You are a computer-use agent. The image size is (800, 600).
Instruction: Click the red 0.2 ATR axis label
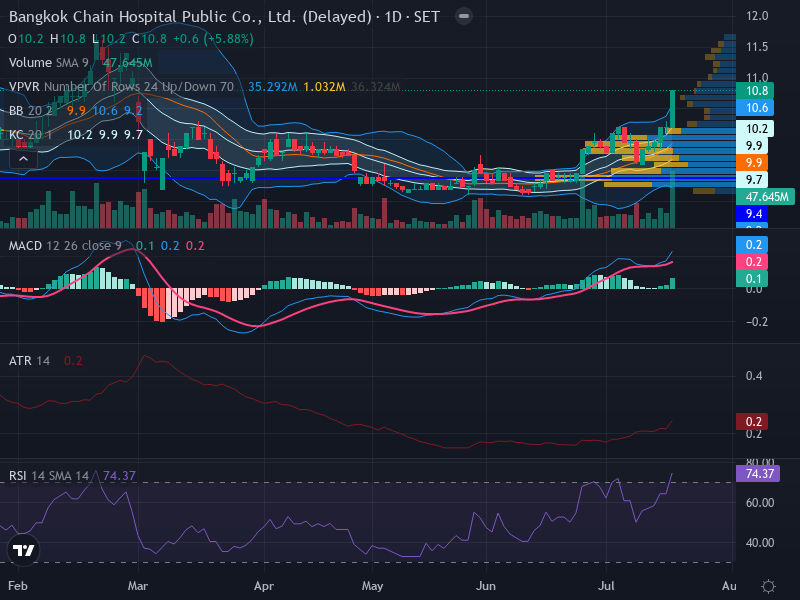[752, 421]
